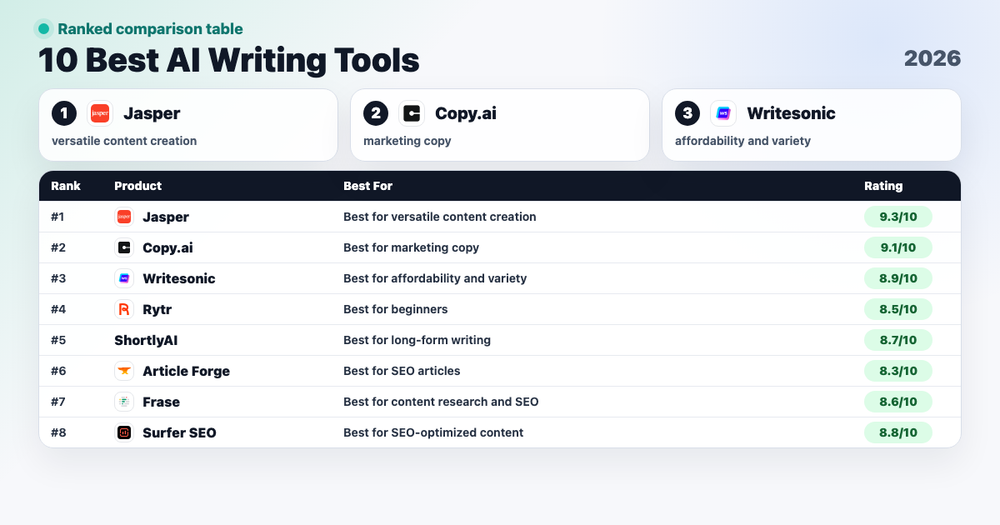Click the #1 rank cell

coord(58,217)
